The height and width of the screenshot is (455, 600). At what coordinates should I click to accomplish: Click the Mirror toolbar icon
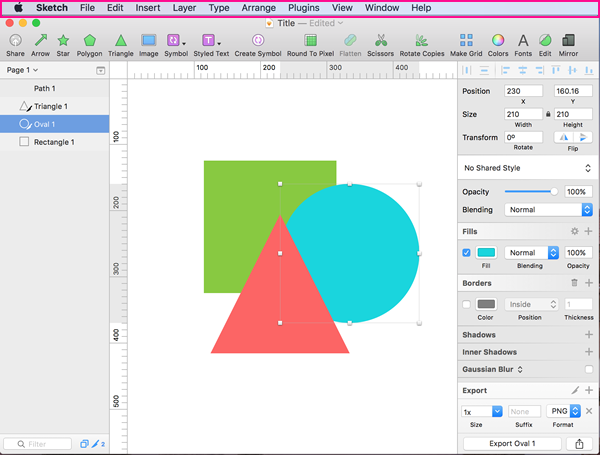coord(568,41)
